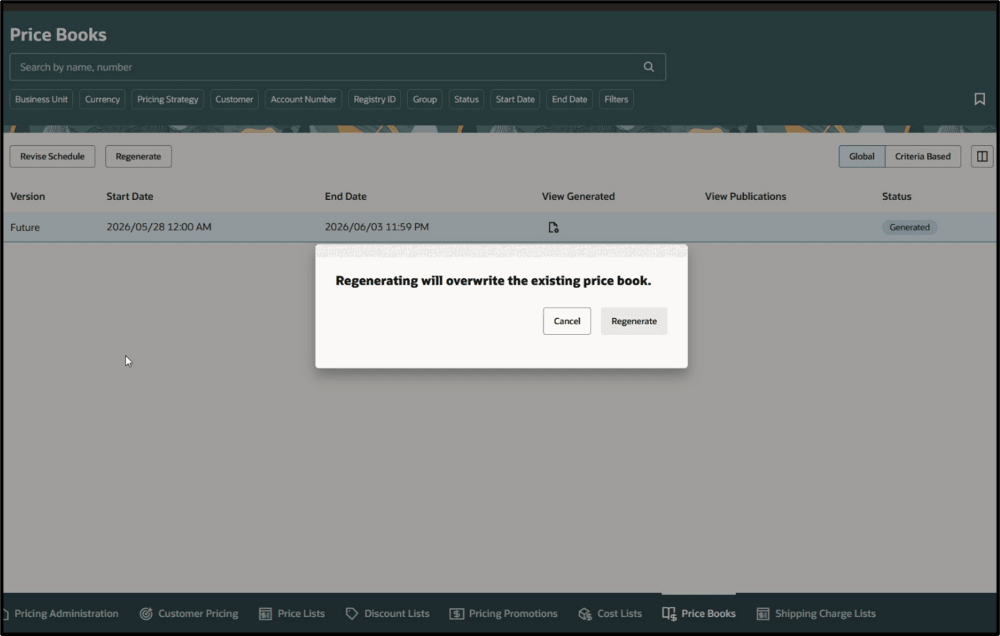
Task: Go to Customer Pricing tab
Action: click(x=198, y=614)
